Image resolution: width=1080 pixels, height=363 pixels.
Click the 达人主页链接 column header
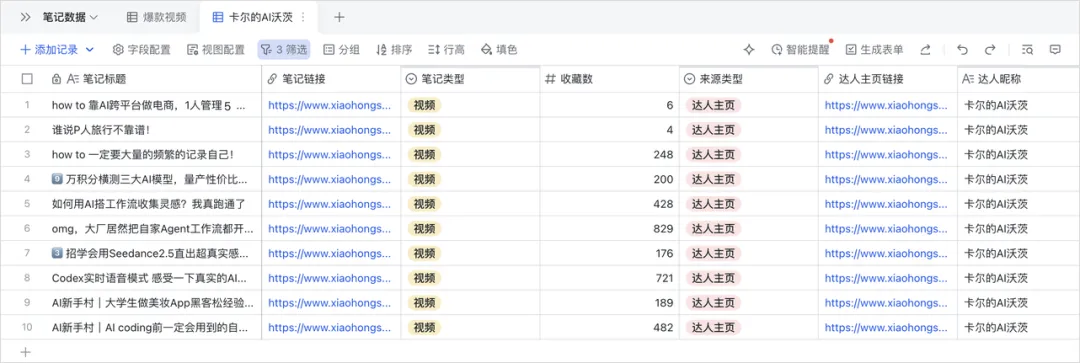[x=888, y=79]
